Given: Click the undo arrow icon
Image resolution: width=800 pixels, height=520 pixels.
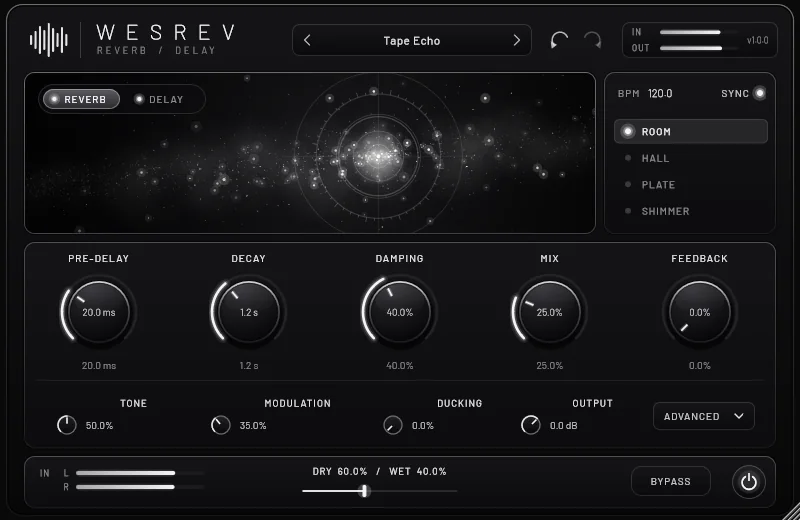Looking at the screenshot, I should [x=559, y=40].
